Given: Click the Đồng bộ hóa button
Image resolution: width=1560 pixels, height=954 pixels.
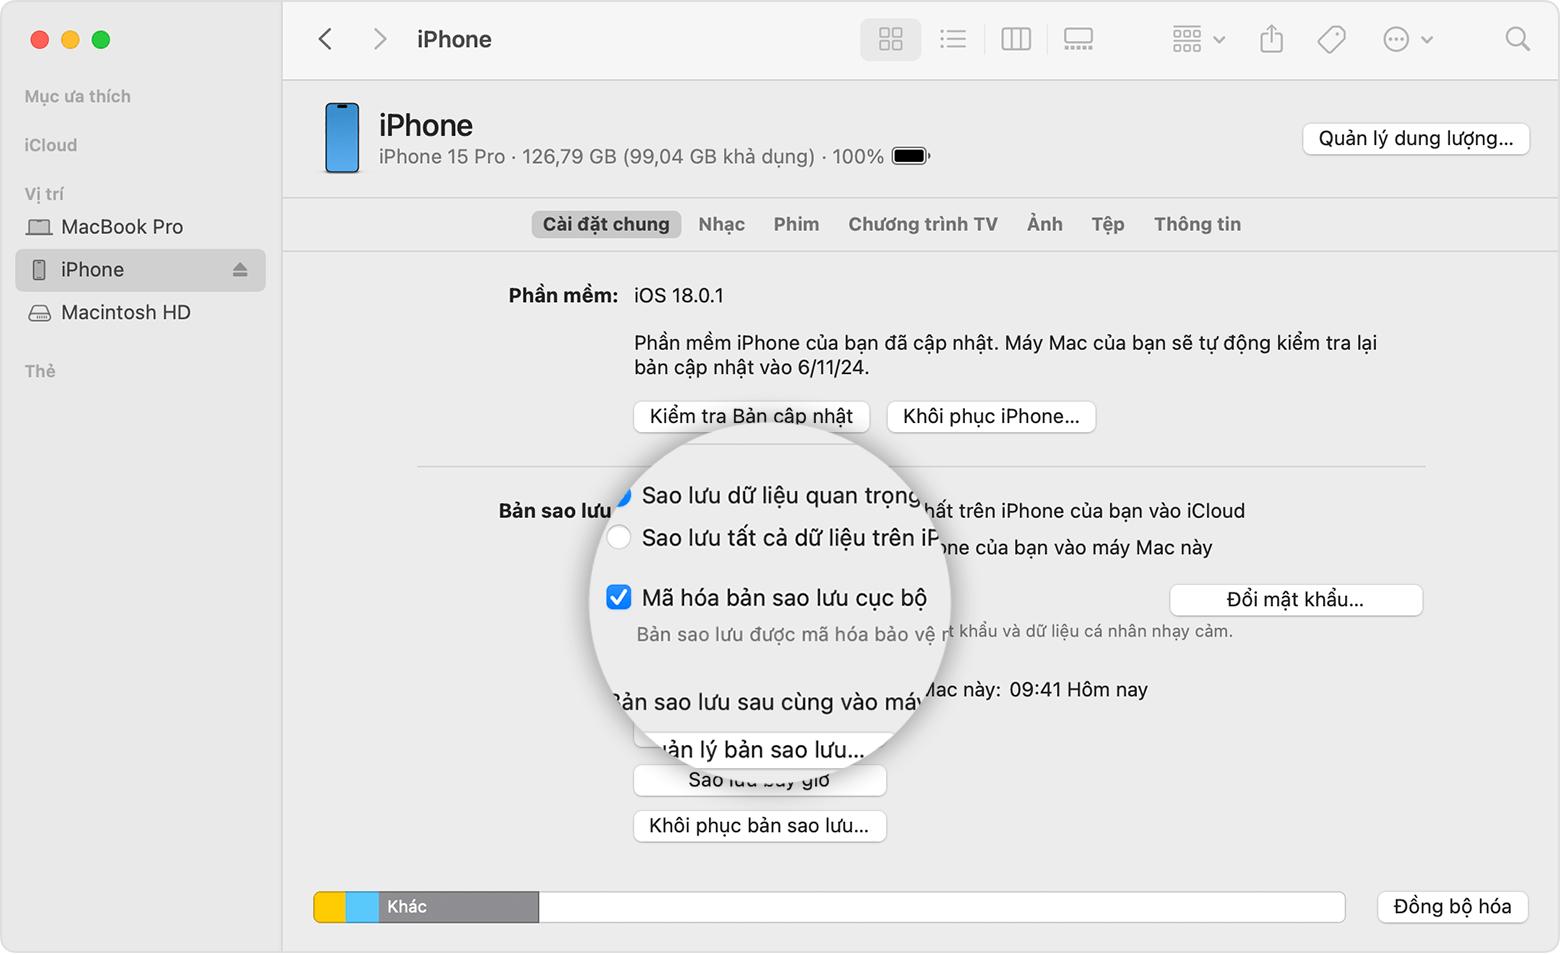Looking at the screenshot, I should (1452, 907).
